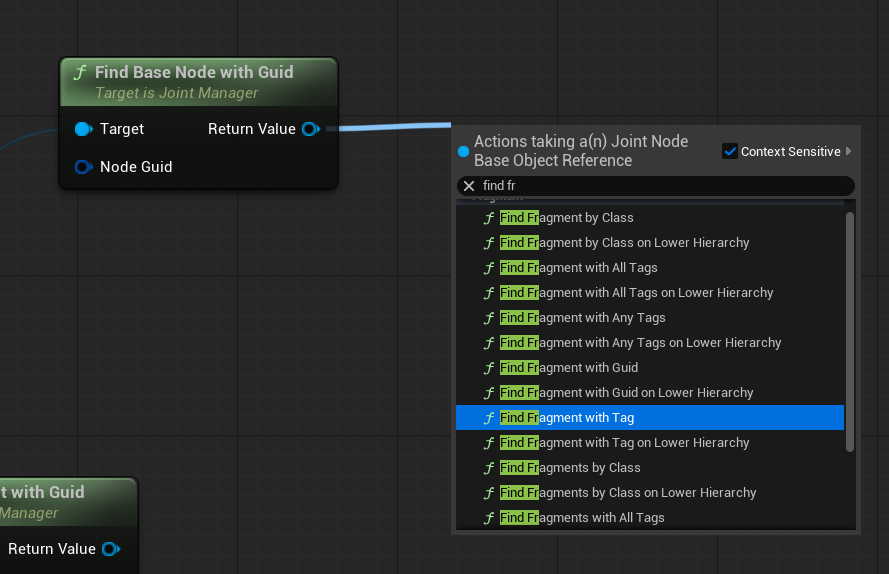
Task: Select Find Fragment with Tag
Action: pyautogui.click(x=567, y=418)
